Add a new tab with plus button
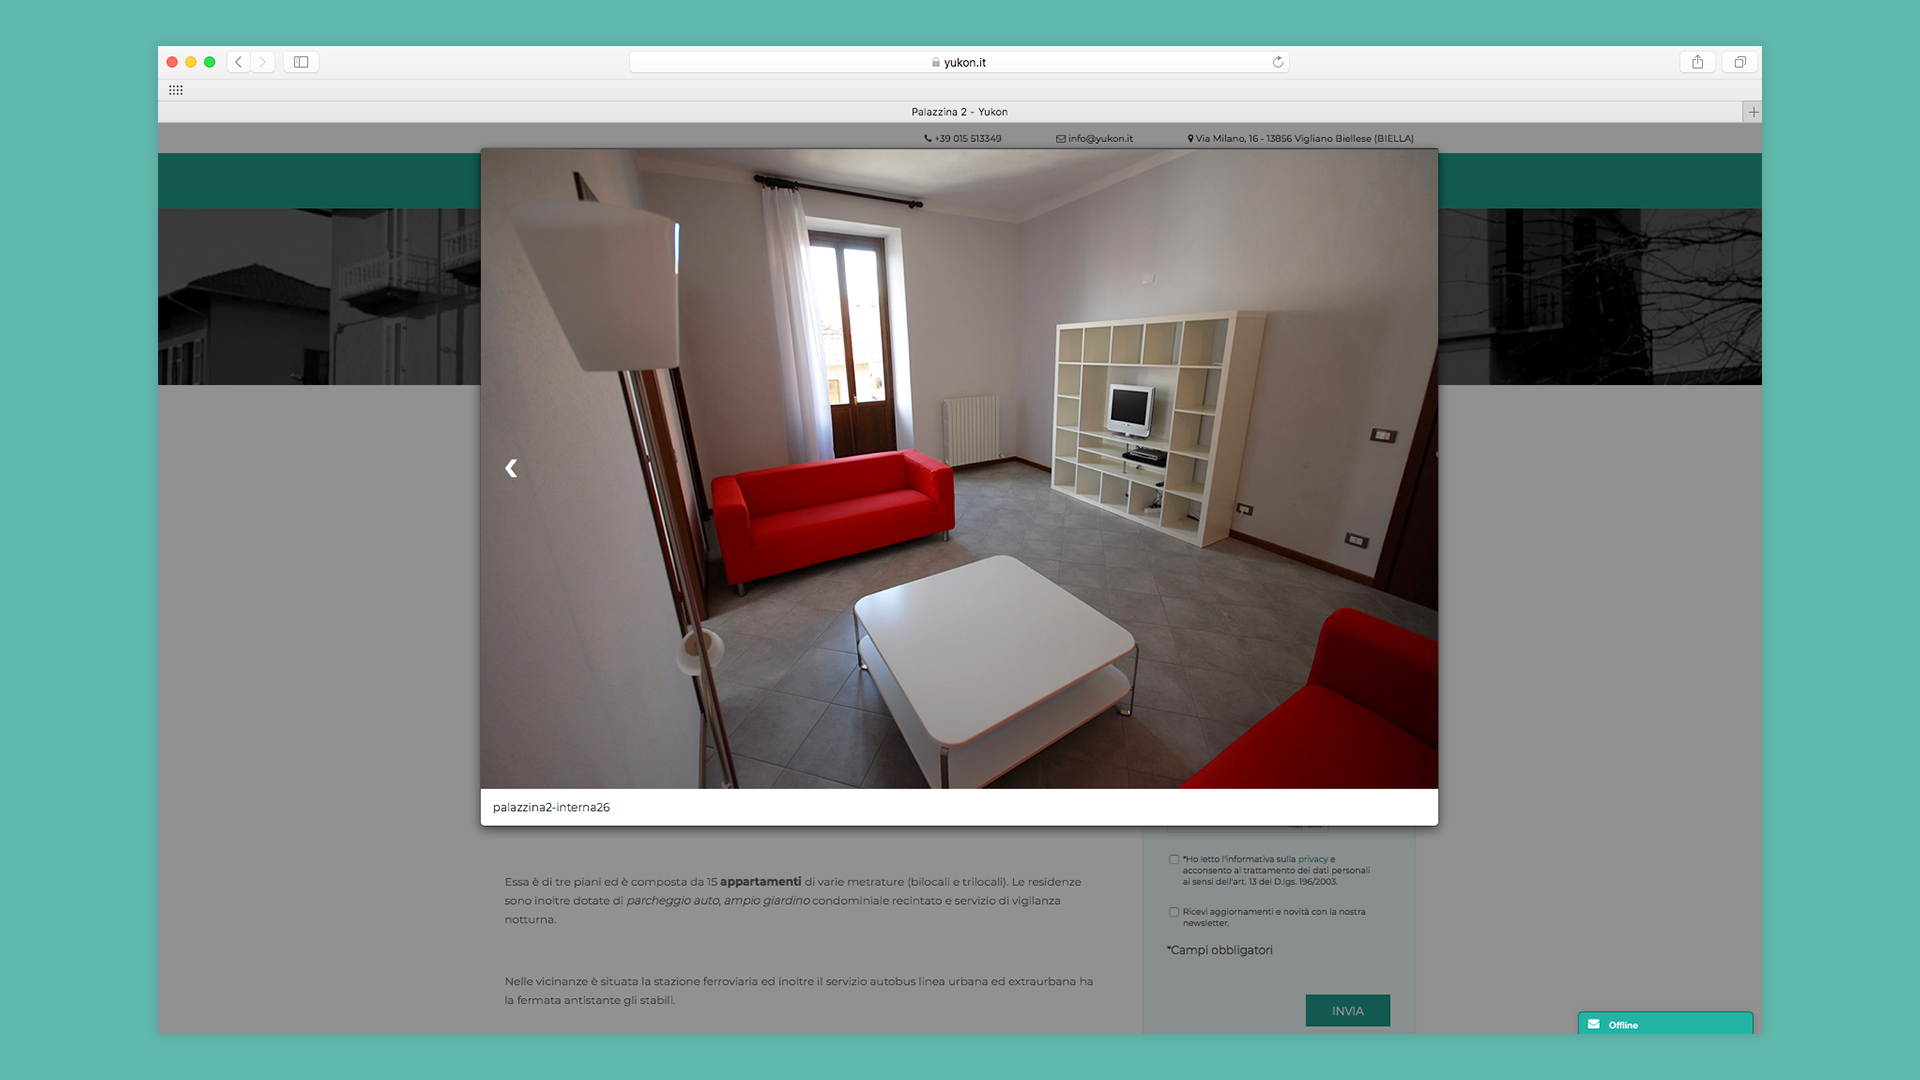Screen dimensions: 1920x1080 [1753, 112]
